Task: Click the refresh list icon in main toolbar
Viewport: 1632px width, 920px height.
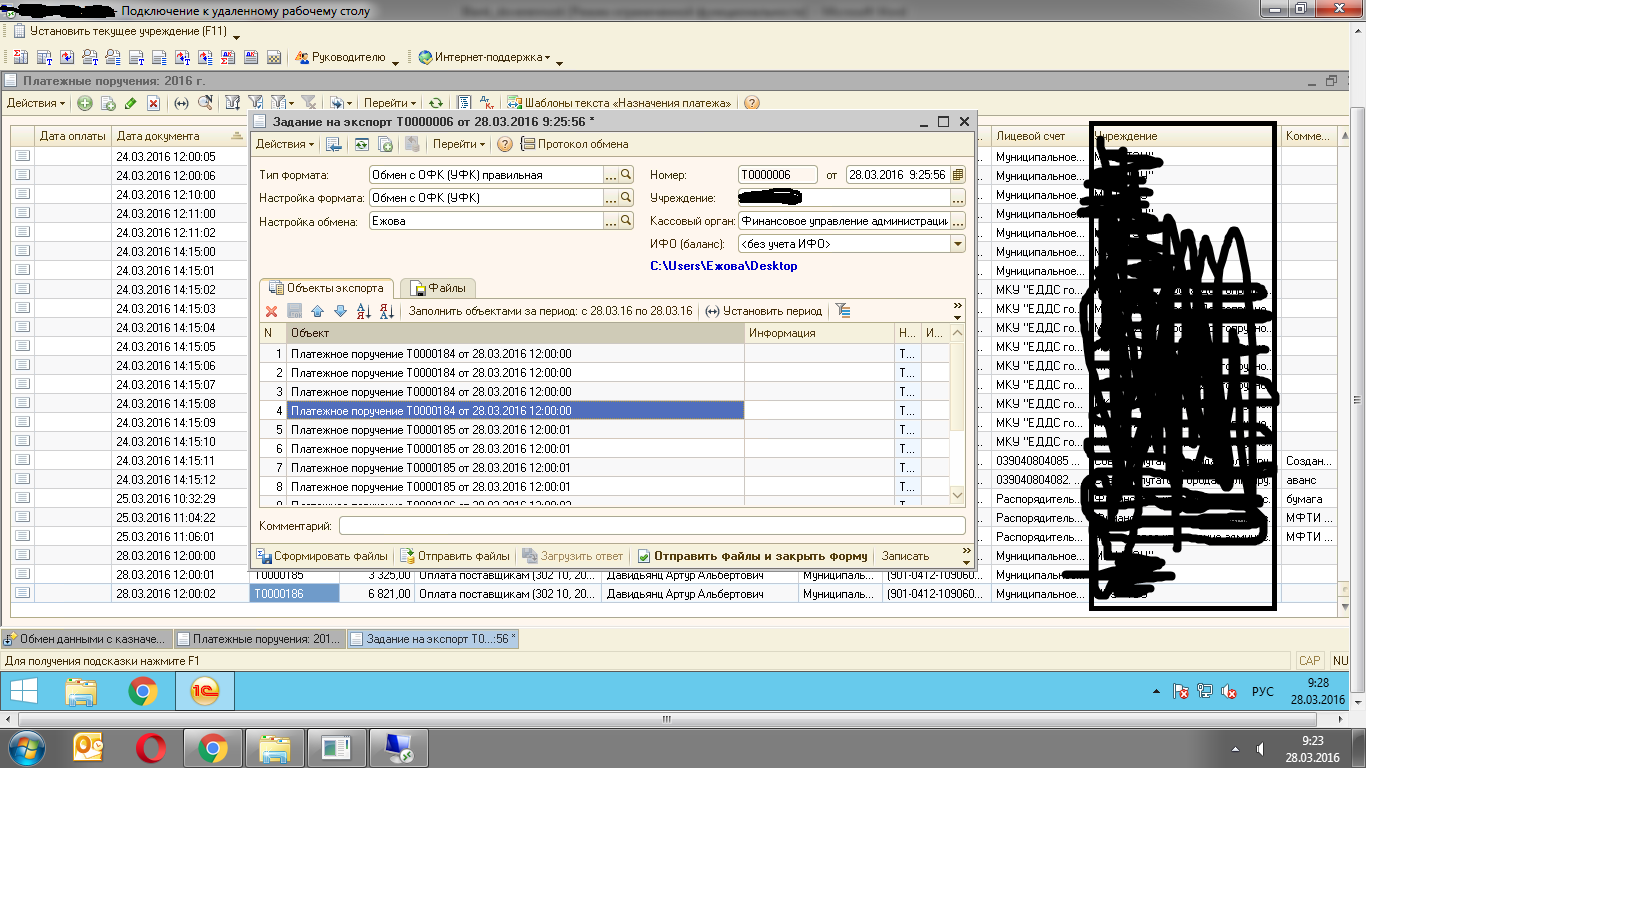Action: (x=436, y=103)
